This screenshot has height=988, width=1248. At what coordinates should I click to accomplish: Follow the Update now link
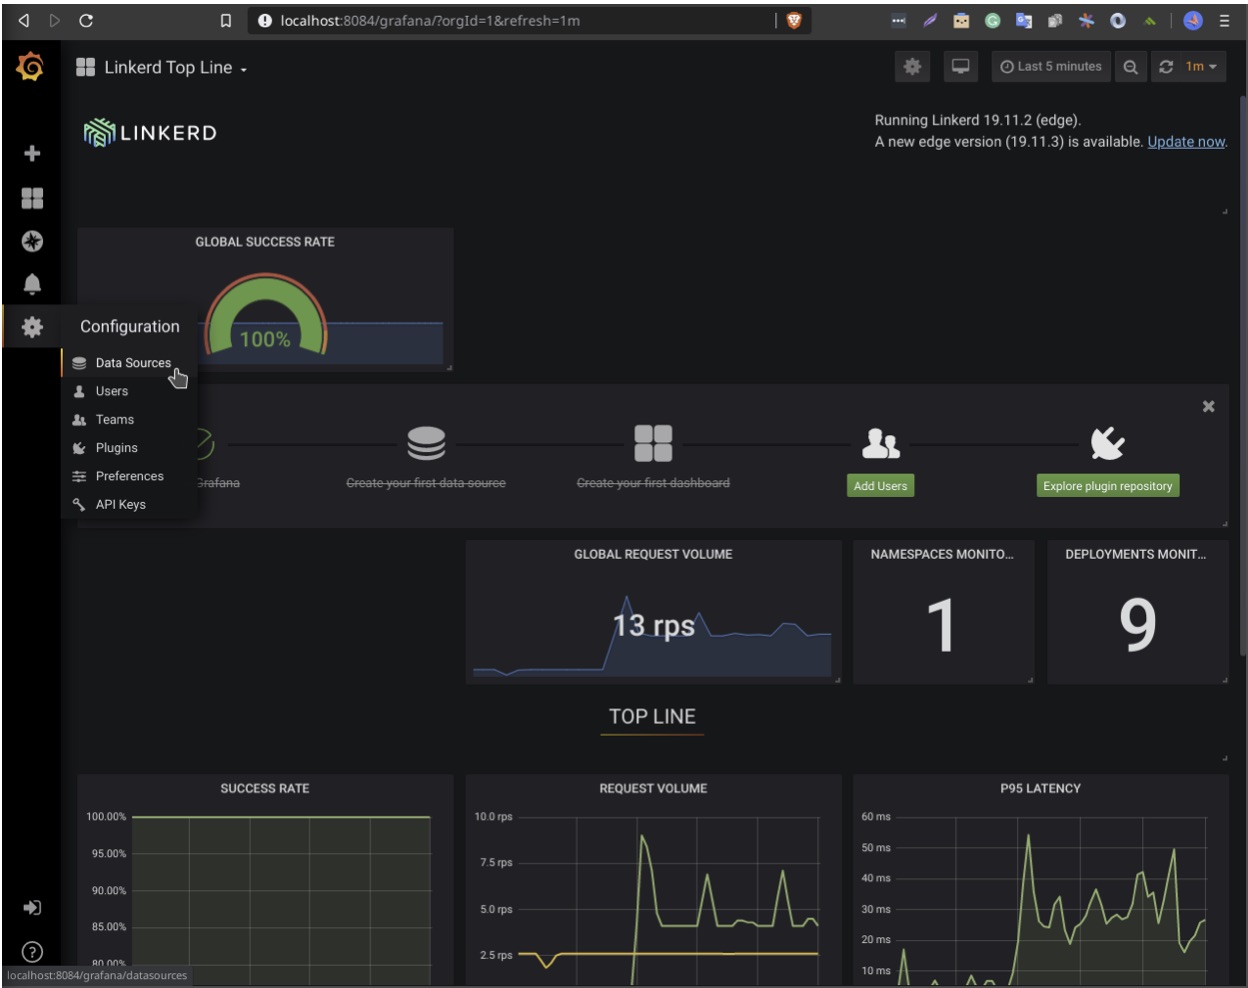click(x=1186, y=142)
